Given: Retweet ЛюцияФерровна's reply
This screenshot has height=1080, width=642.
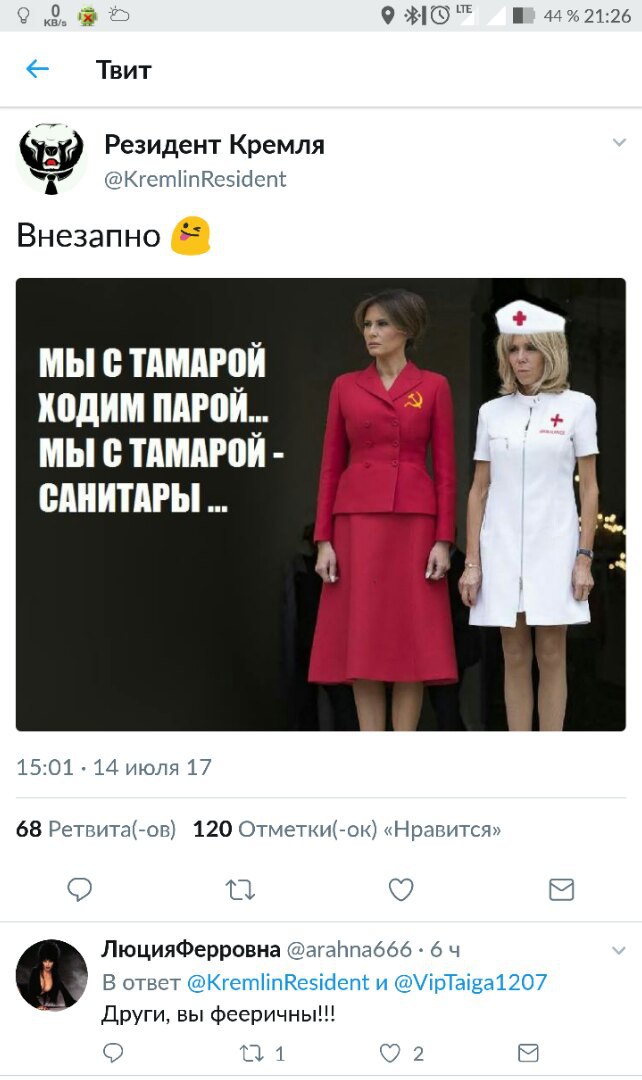Looking at the screenshot, I should tap(262, 1053).
